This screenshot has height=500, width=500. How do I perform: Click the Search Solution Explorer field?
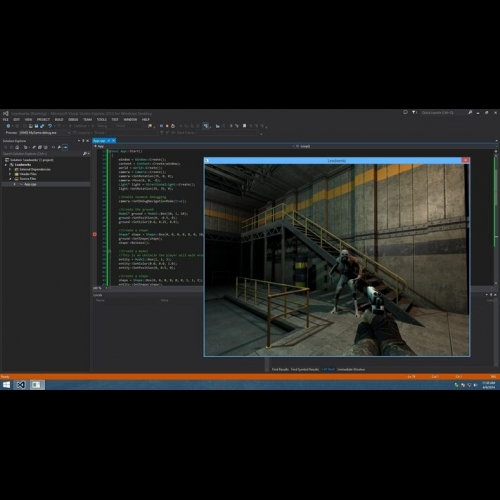pos(42,154)
